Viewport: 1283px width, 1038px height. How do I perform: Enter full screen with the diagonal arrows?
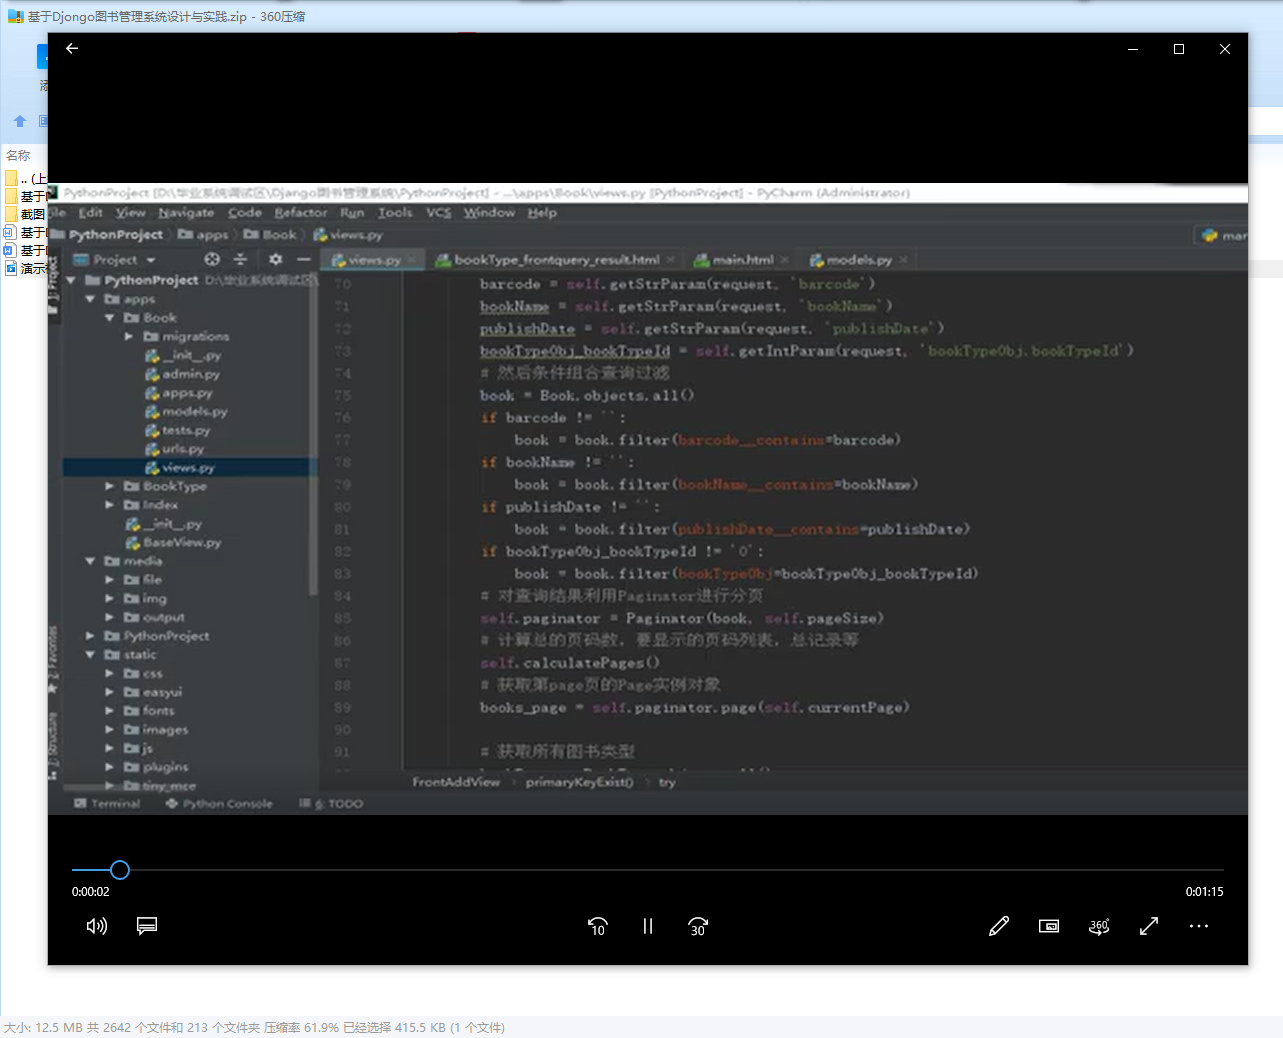(x=1149, y=926)
